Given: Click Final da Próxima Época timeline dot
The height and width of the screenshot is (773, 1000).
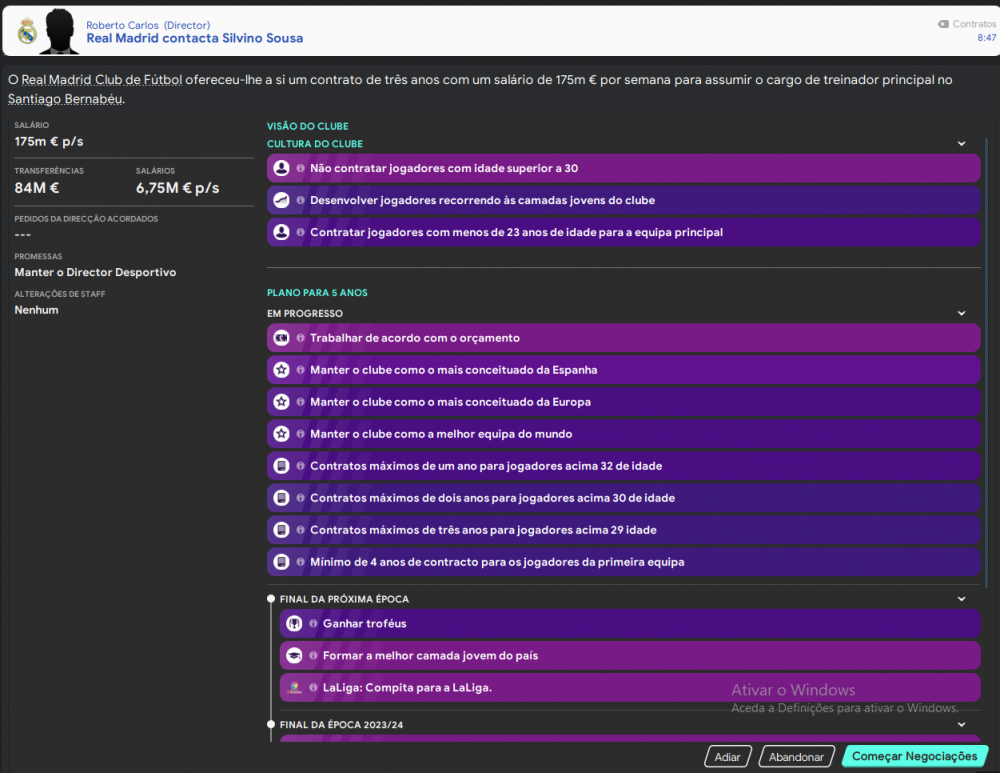Looking at the screenshot, I should click(x=271, y=599).
